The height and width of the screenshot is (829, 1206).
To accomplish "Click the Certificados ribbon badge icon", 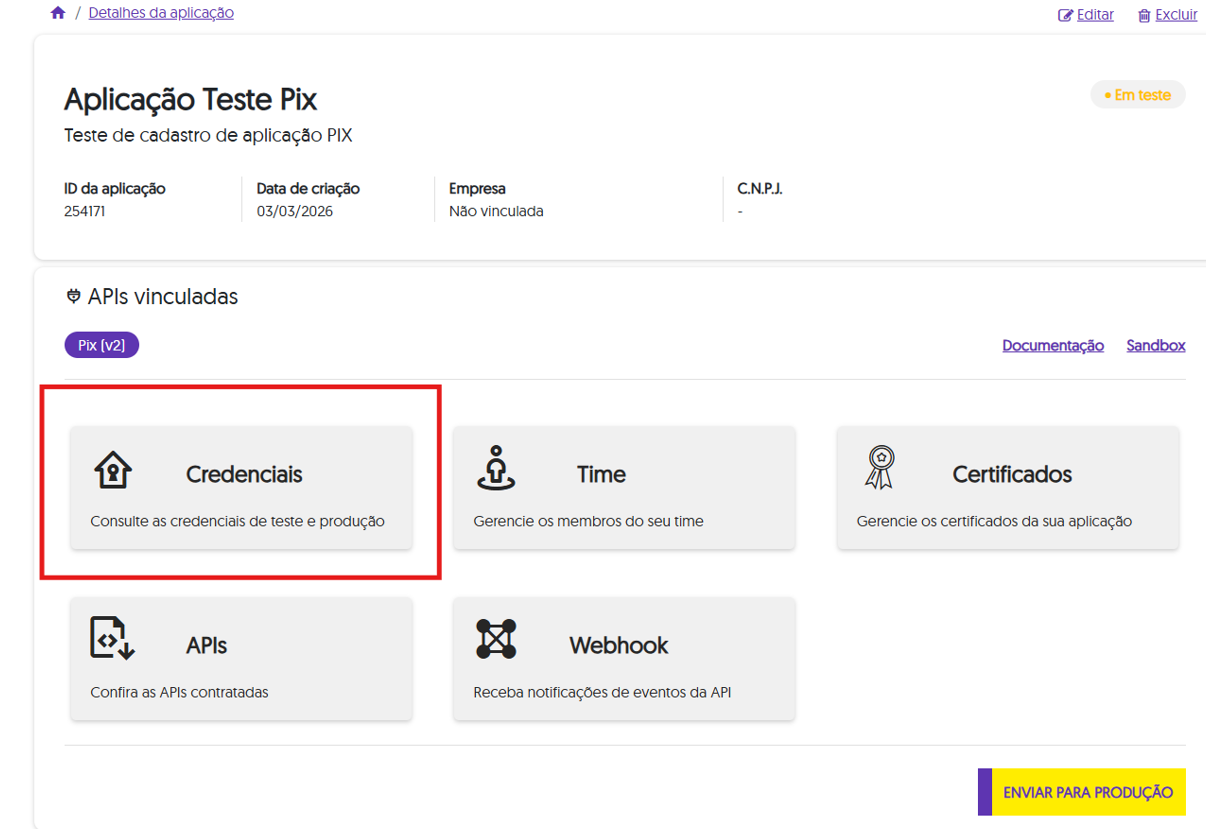I will pos(879,468).
